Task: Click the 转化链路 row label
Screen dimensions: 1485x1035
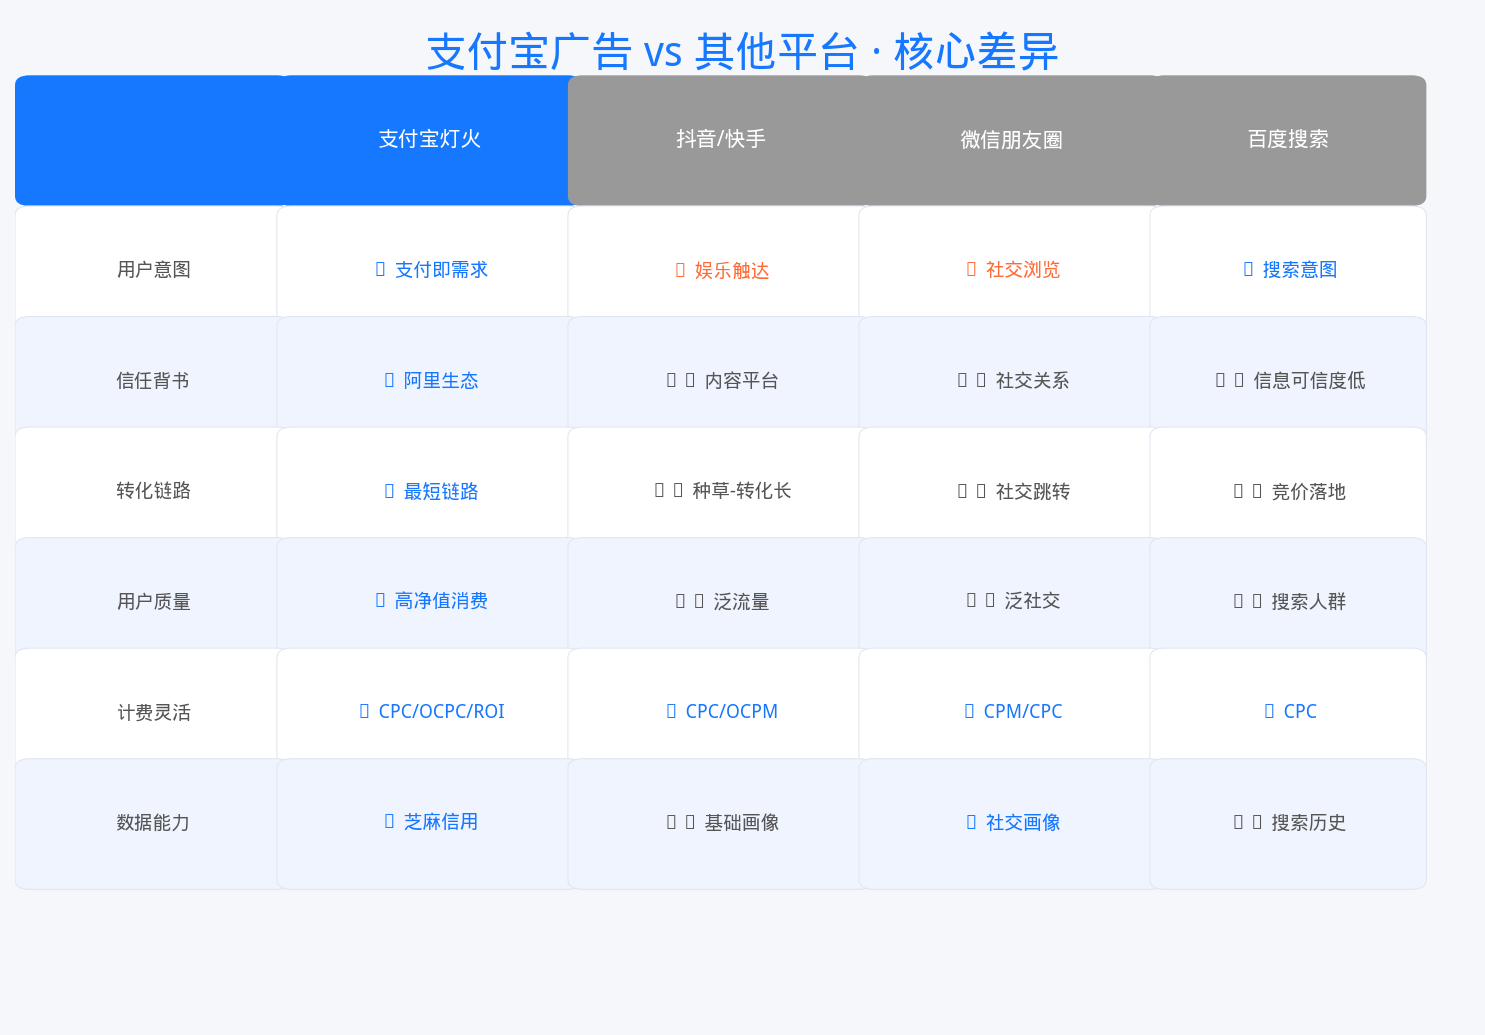Action: [x=154, y=491]
